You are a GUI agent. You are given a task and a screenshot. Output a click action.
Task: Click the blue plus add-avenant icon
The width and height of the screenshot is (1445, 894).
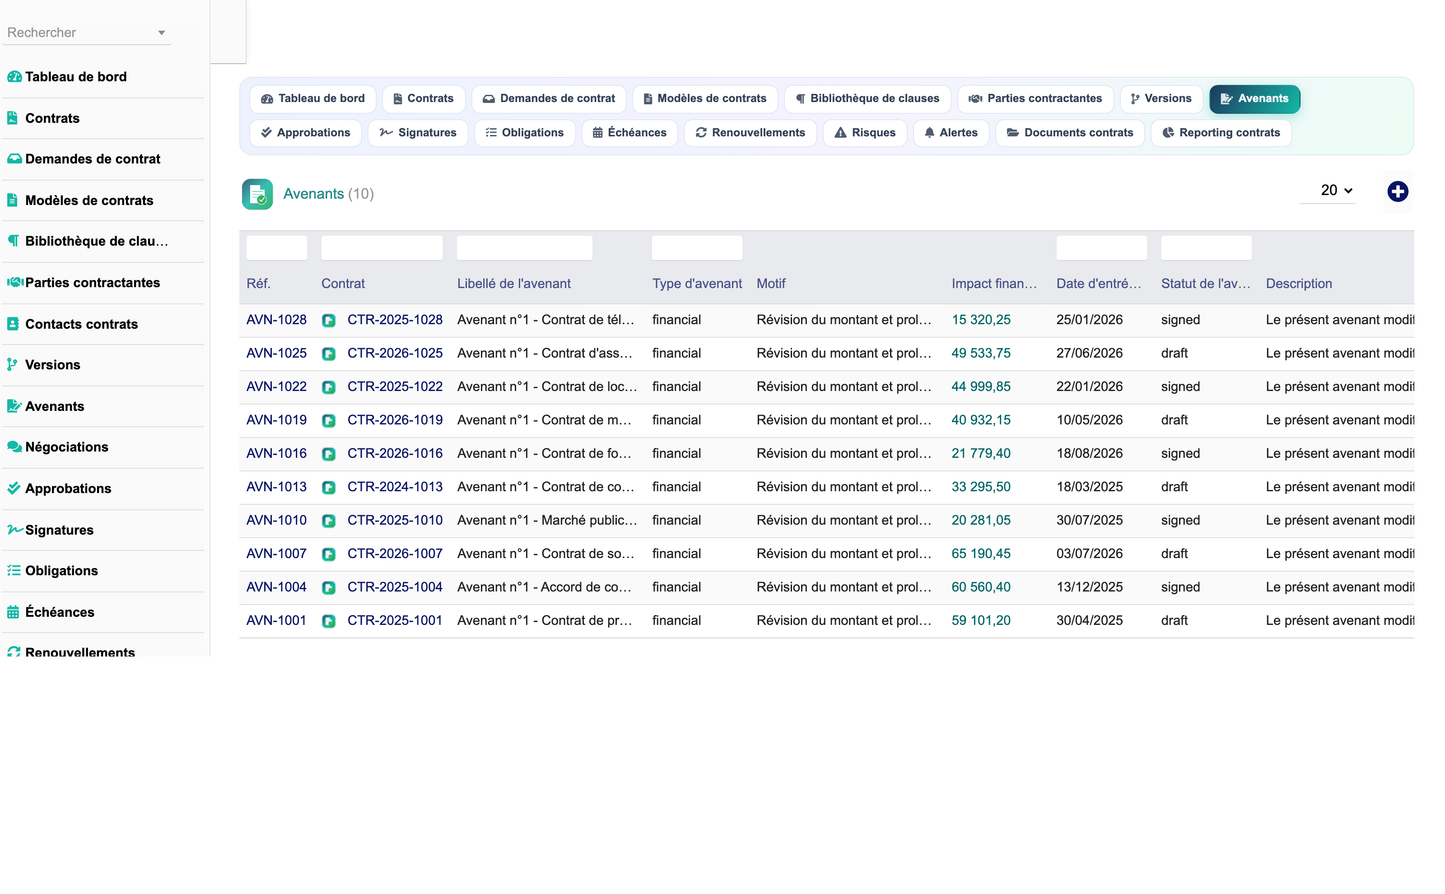click(1397, 191)
